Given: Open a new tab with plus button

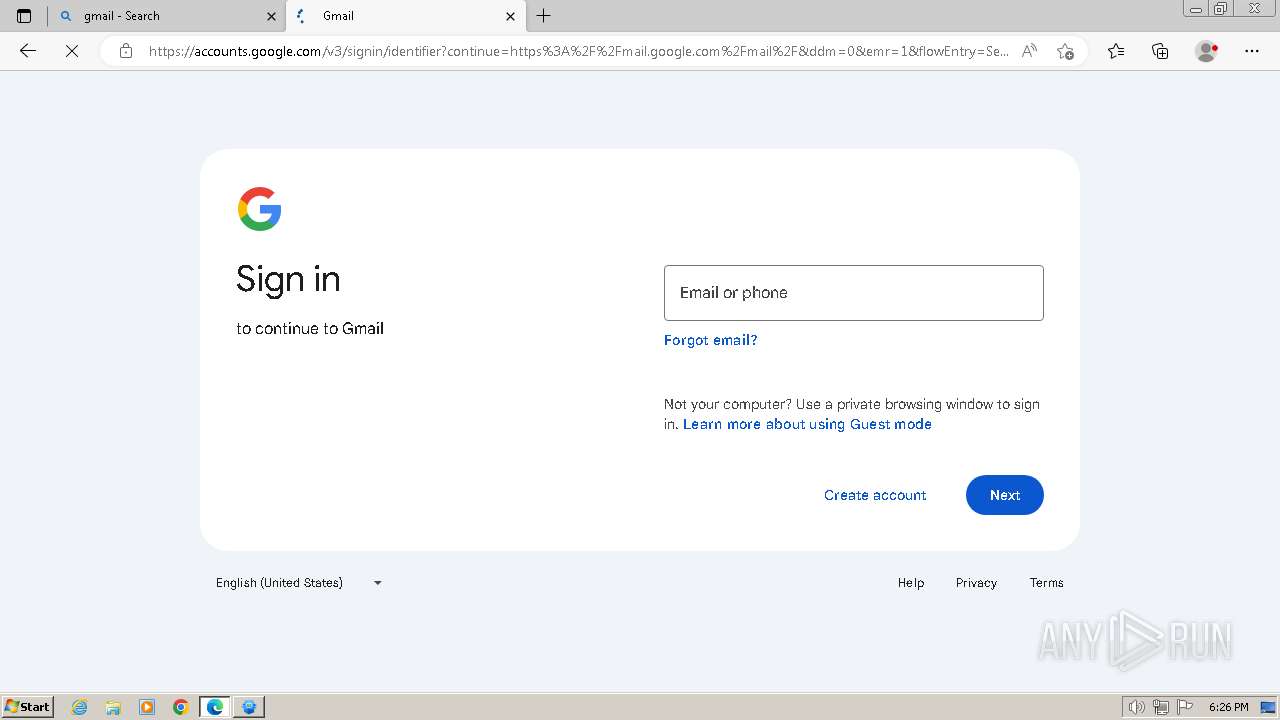Looking at the screenshot, I should click(x=543, y=16).
